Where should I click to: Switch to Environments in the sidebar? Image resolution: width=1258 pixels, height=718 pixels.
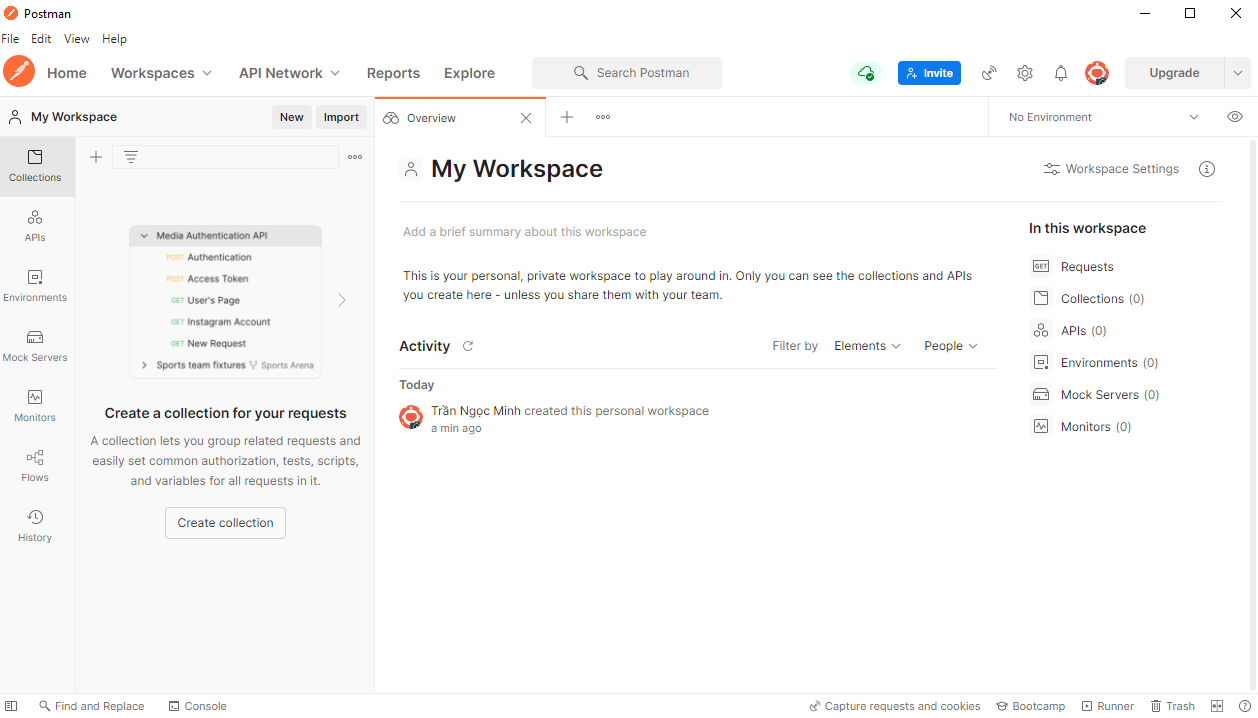coord(35,287)
